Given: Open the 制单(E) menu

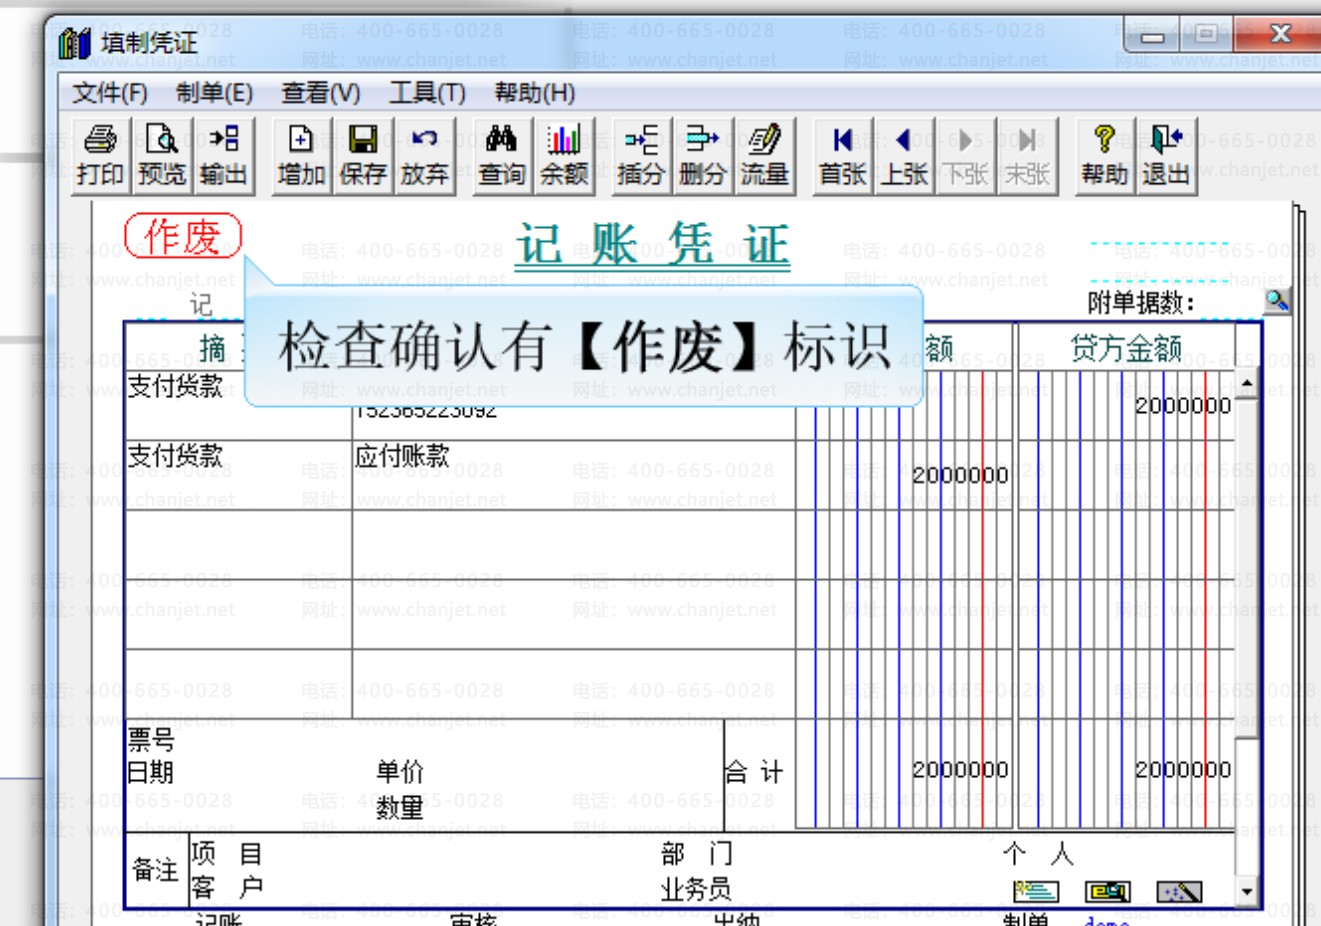Looking at the screenshot, I should pyautogui.click(x=214, y=93).
